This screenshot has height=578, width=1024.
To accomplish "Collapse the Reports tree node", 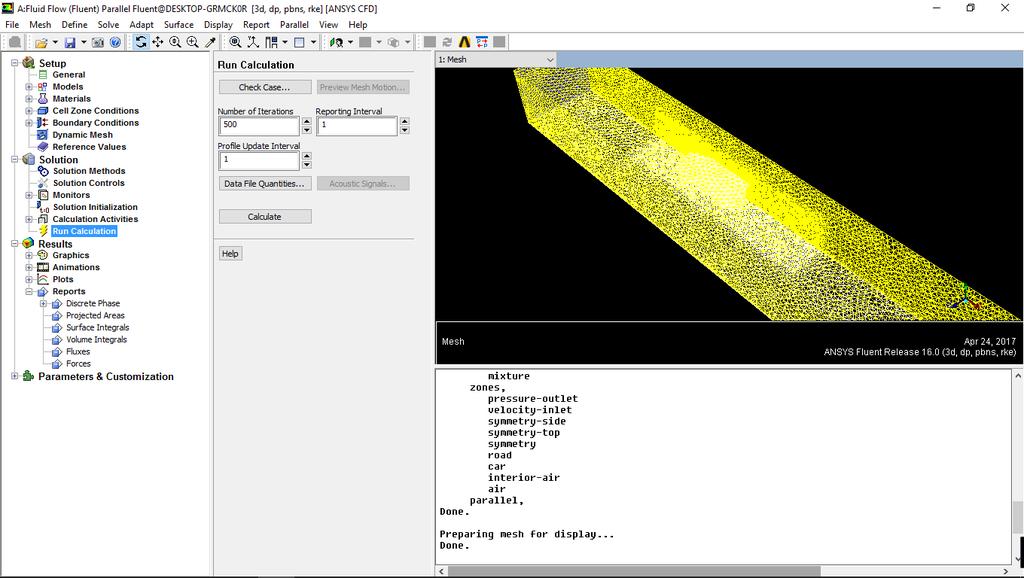I will pyautogui.click(x=29, y=291).
